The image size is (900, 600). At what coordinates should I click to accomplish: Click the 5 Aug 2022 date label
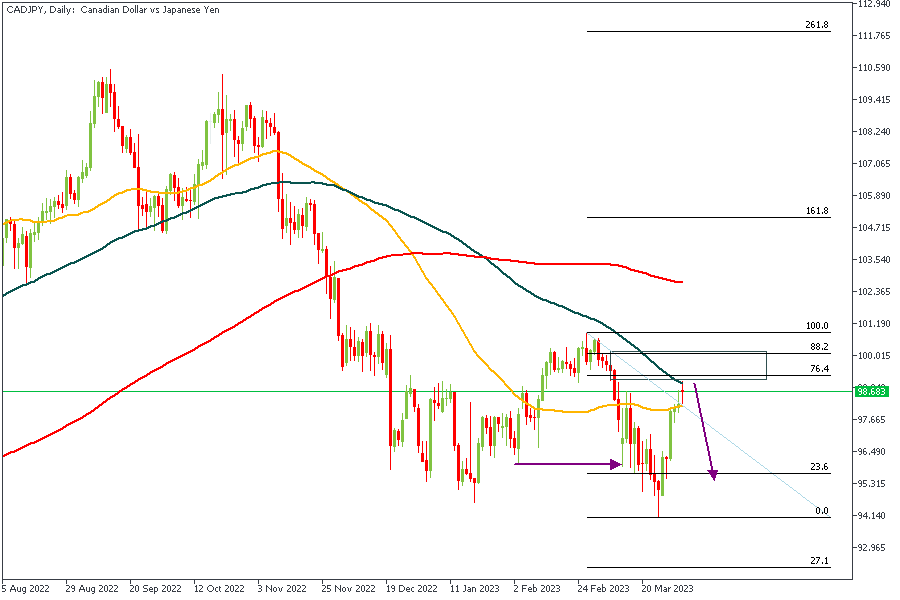coord(28,588)
